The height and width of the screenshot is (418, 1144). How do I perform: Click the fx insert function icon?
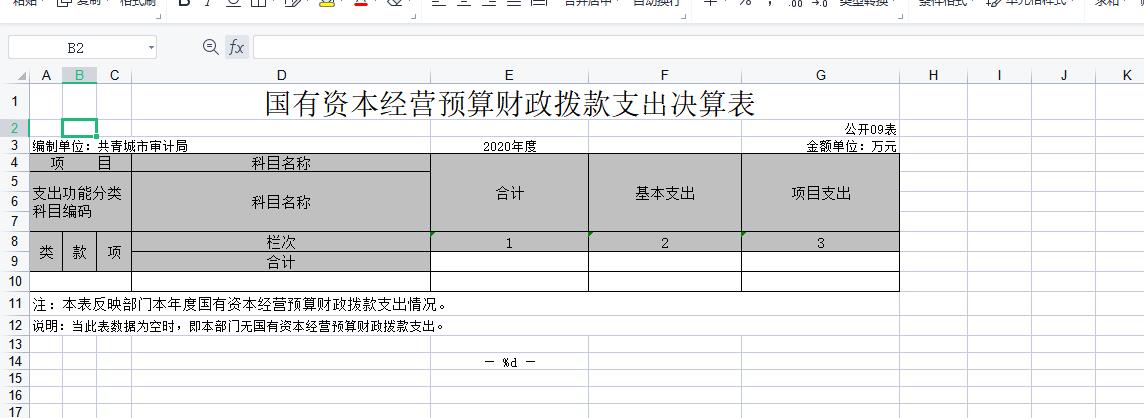click(x=236, y=47)
